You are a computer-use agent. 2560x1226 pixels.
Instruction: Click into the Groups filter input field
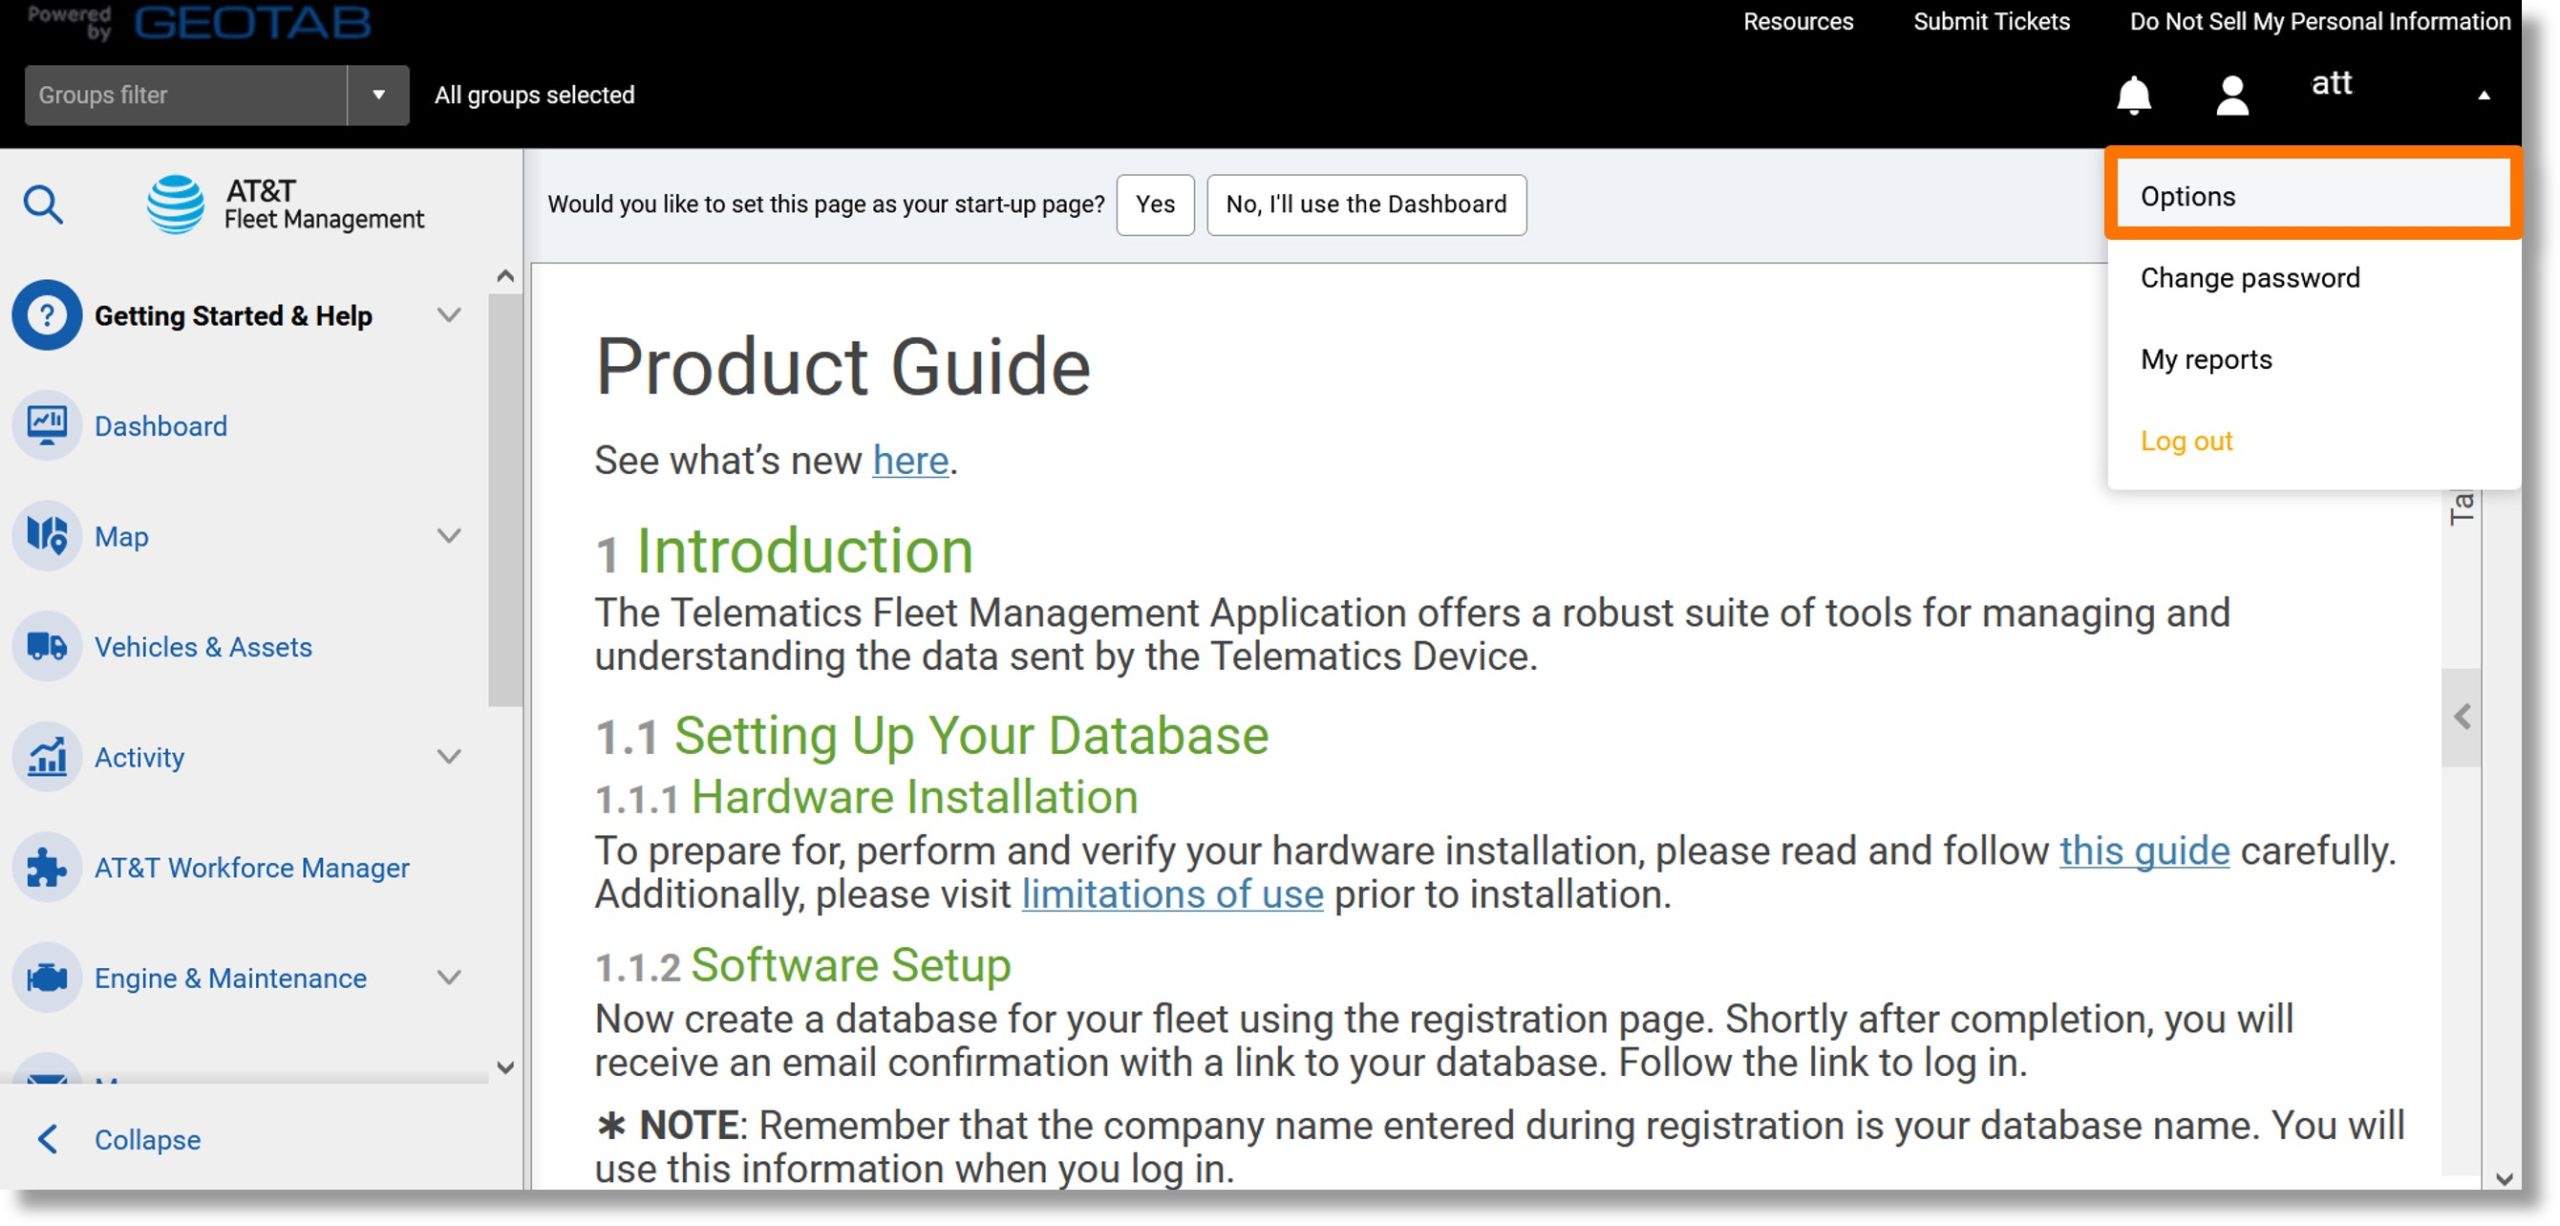[x=186, y=95]
